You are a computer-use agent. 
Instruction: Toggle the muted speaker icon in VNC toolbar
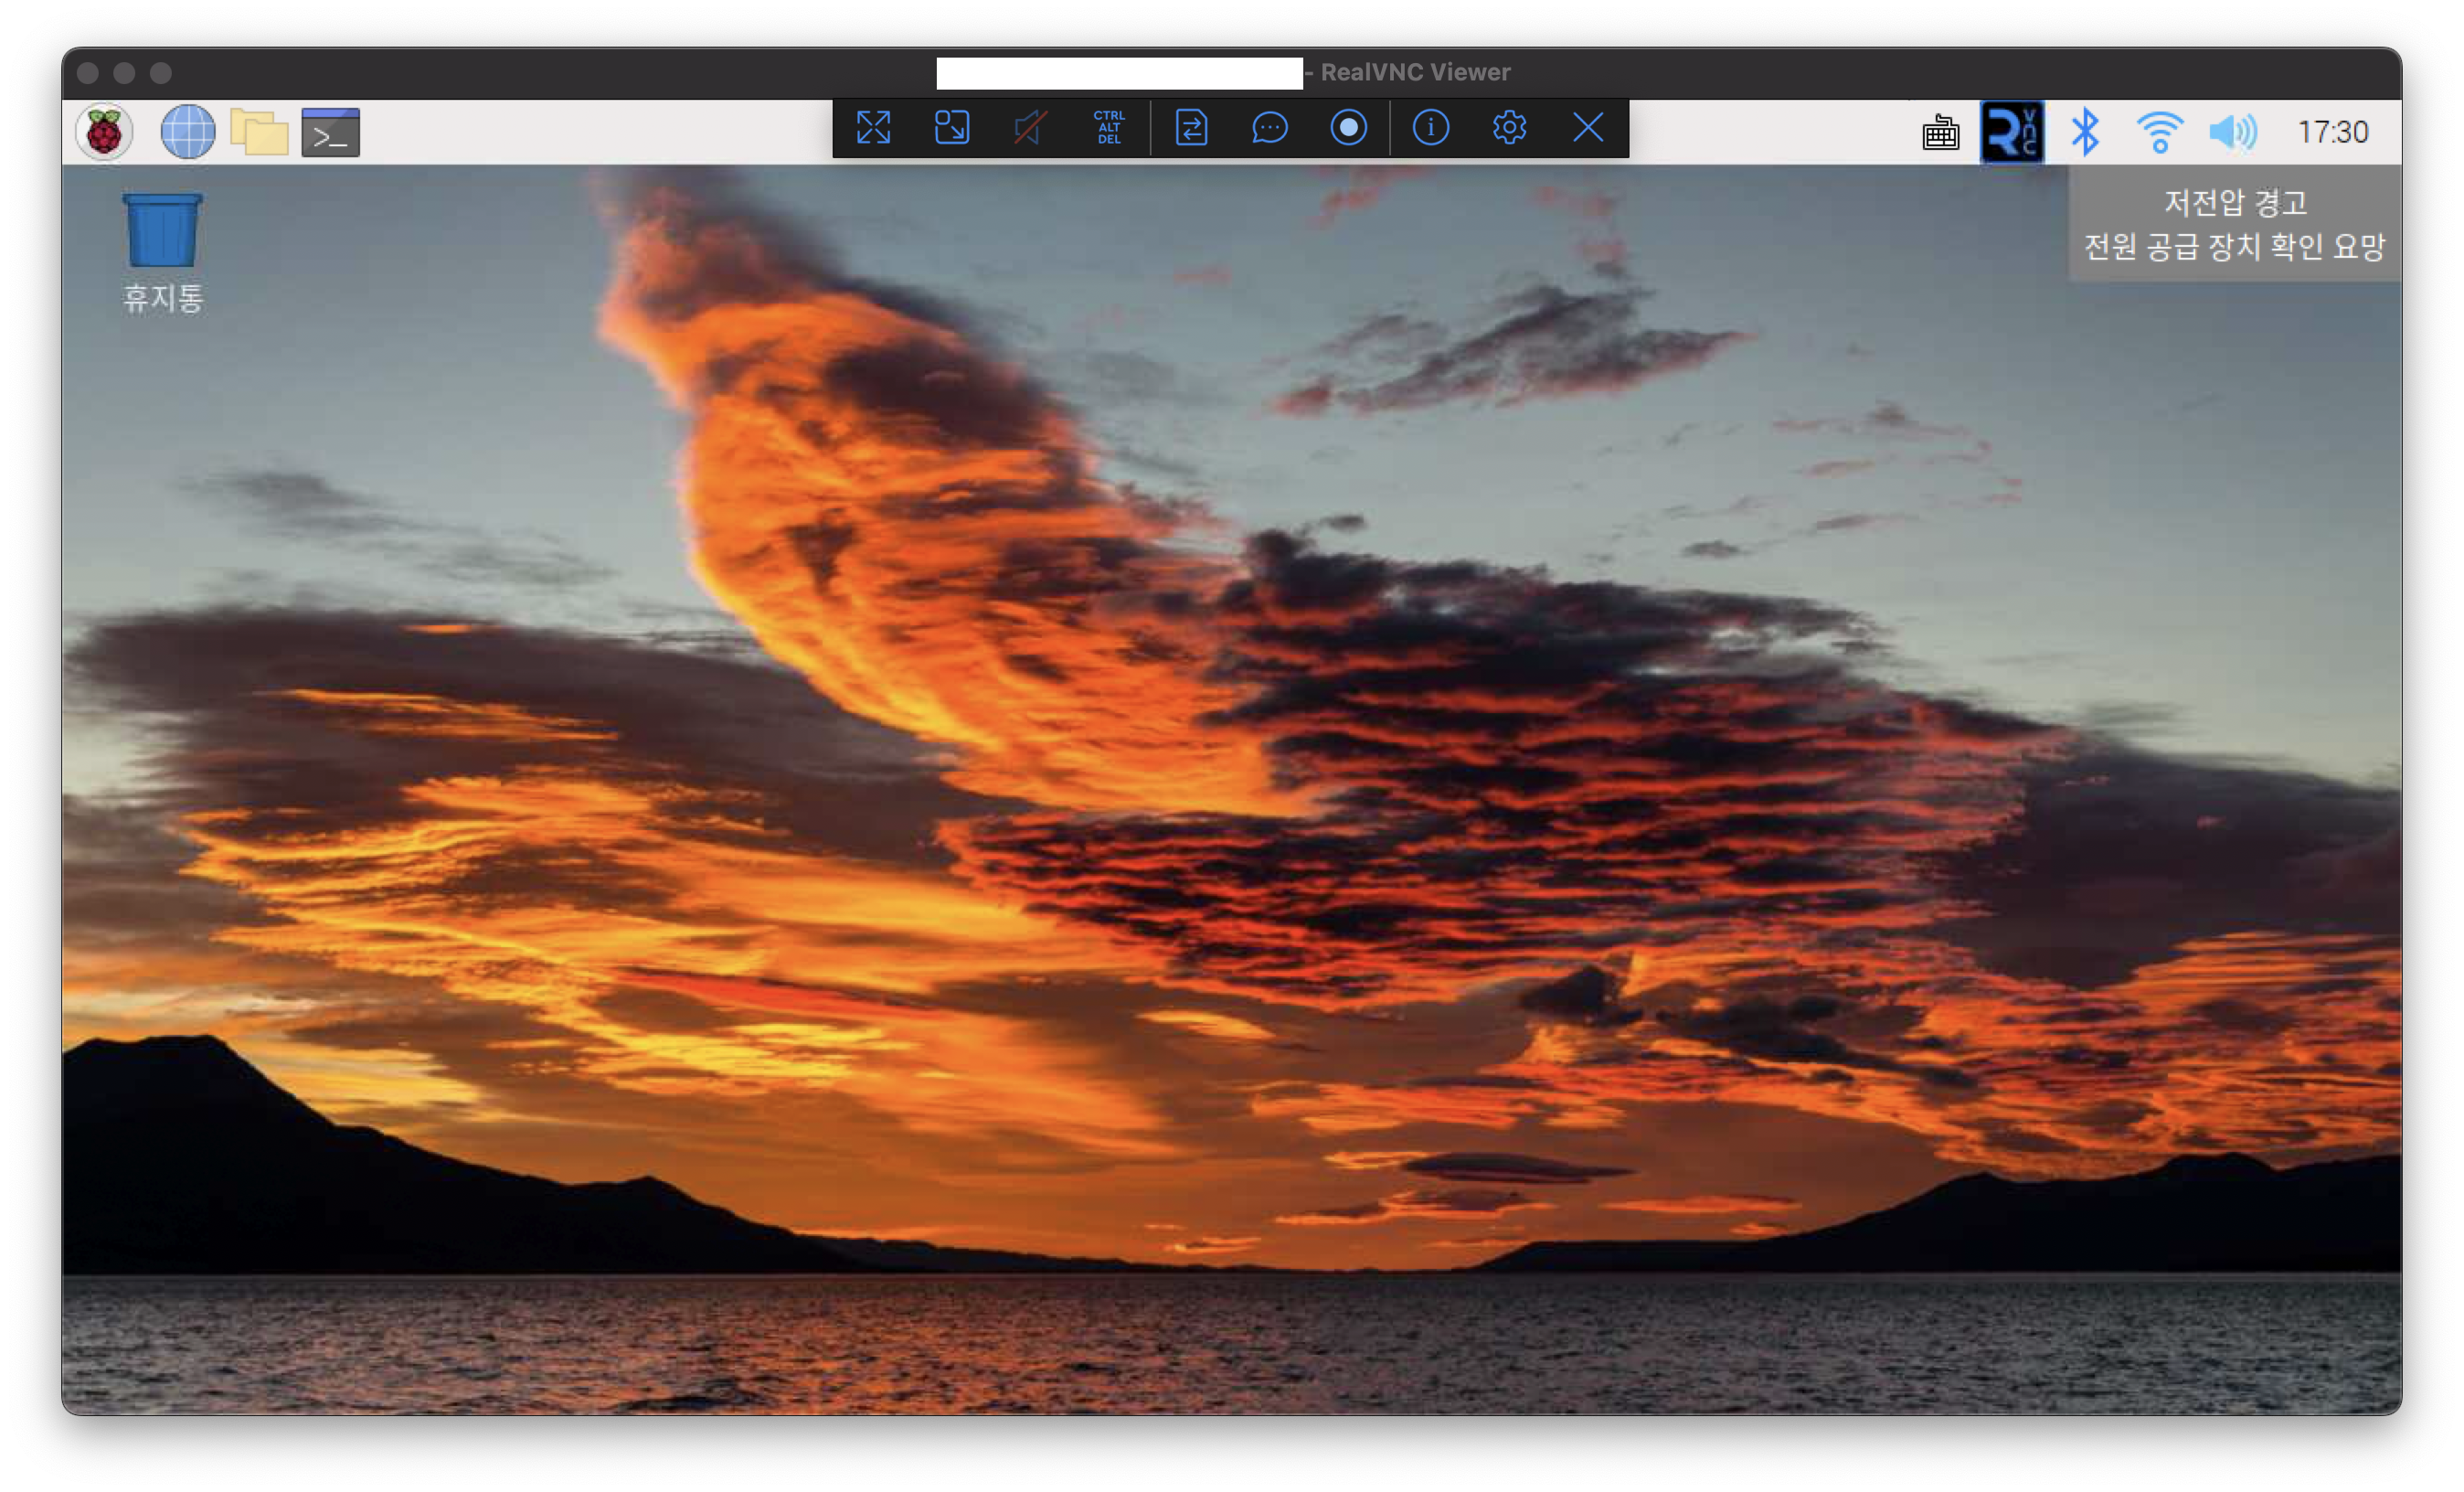click(1030, 128)
